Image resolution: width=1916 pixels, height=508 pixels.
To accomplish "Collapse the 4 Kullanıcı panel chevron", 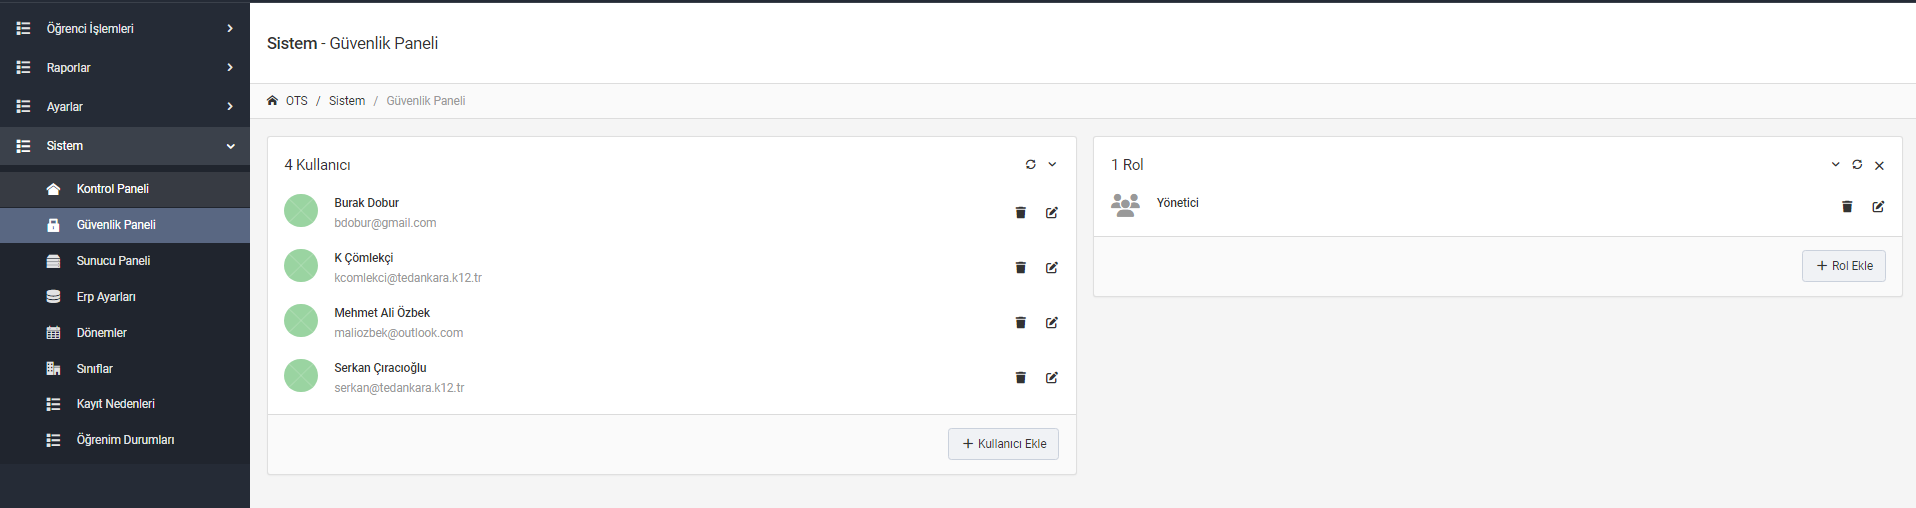I will (1052, 165).
